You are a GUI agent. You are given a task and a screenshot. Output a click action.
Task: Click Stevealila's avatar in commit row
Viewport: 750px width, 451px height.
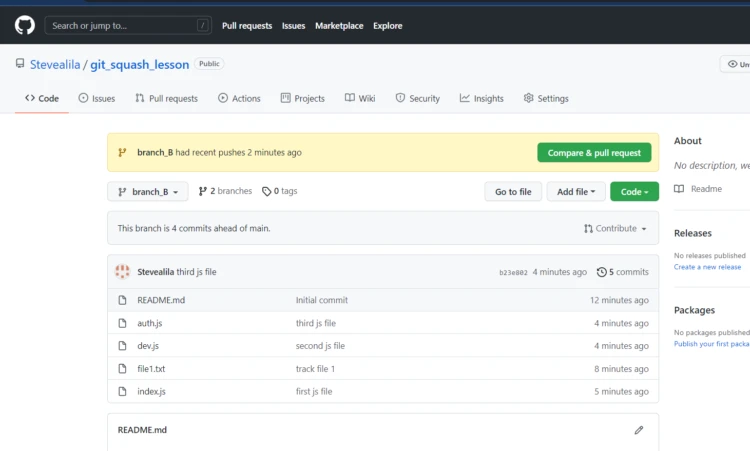pyautogui.click(x=122, y=272)
